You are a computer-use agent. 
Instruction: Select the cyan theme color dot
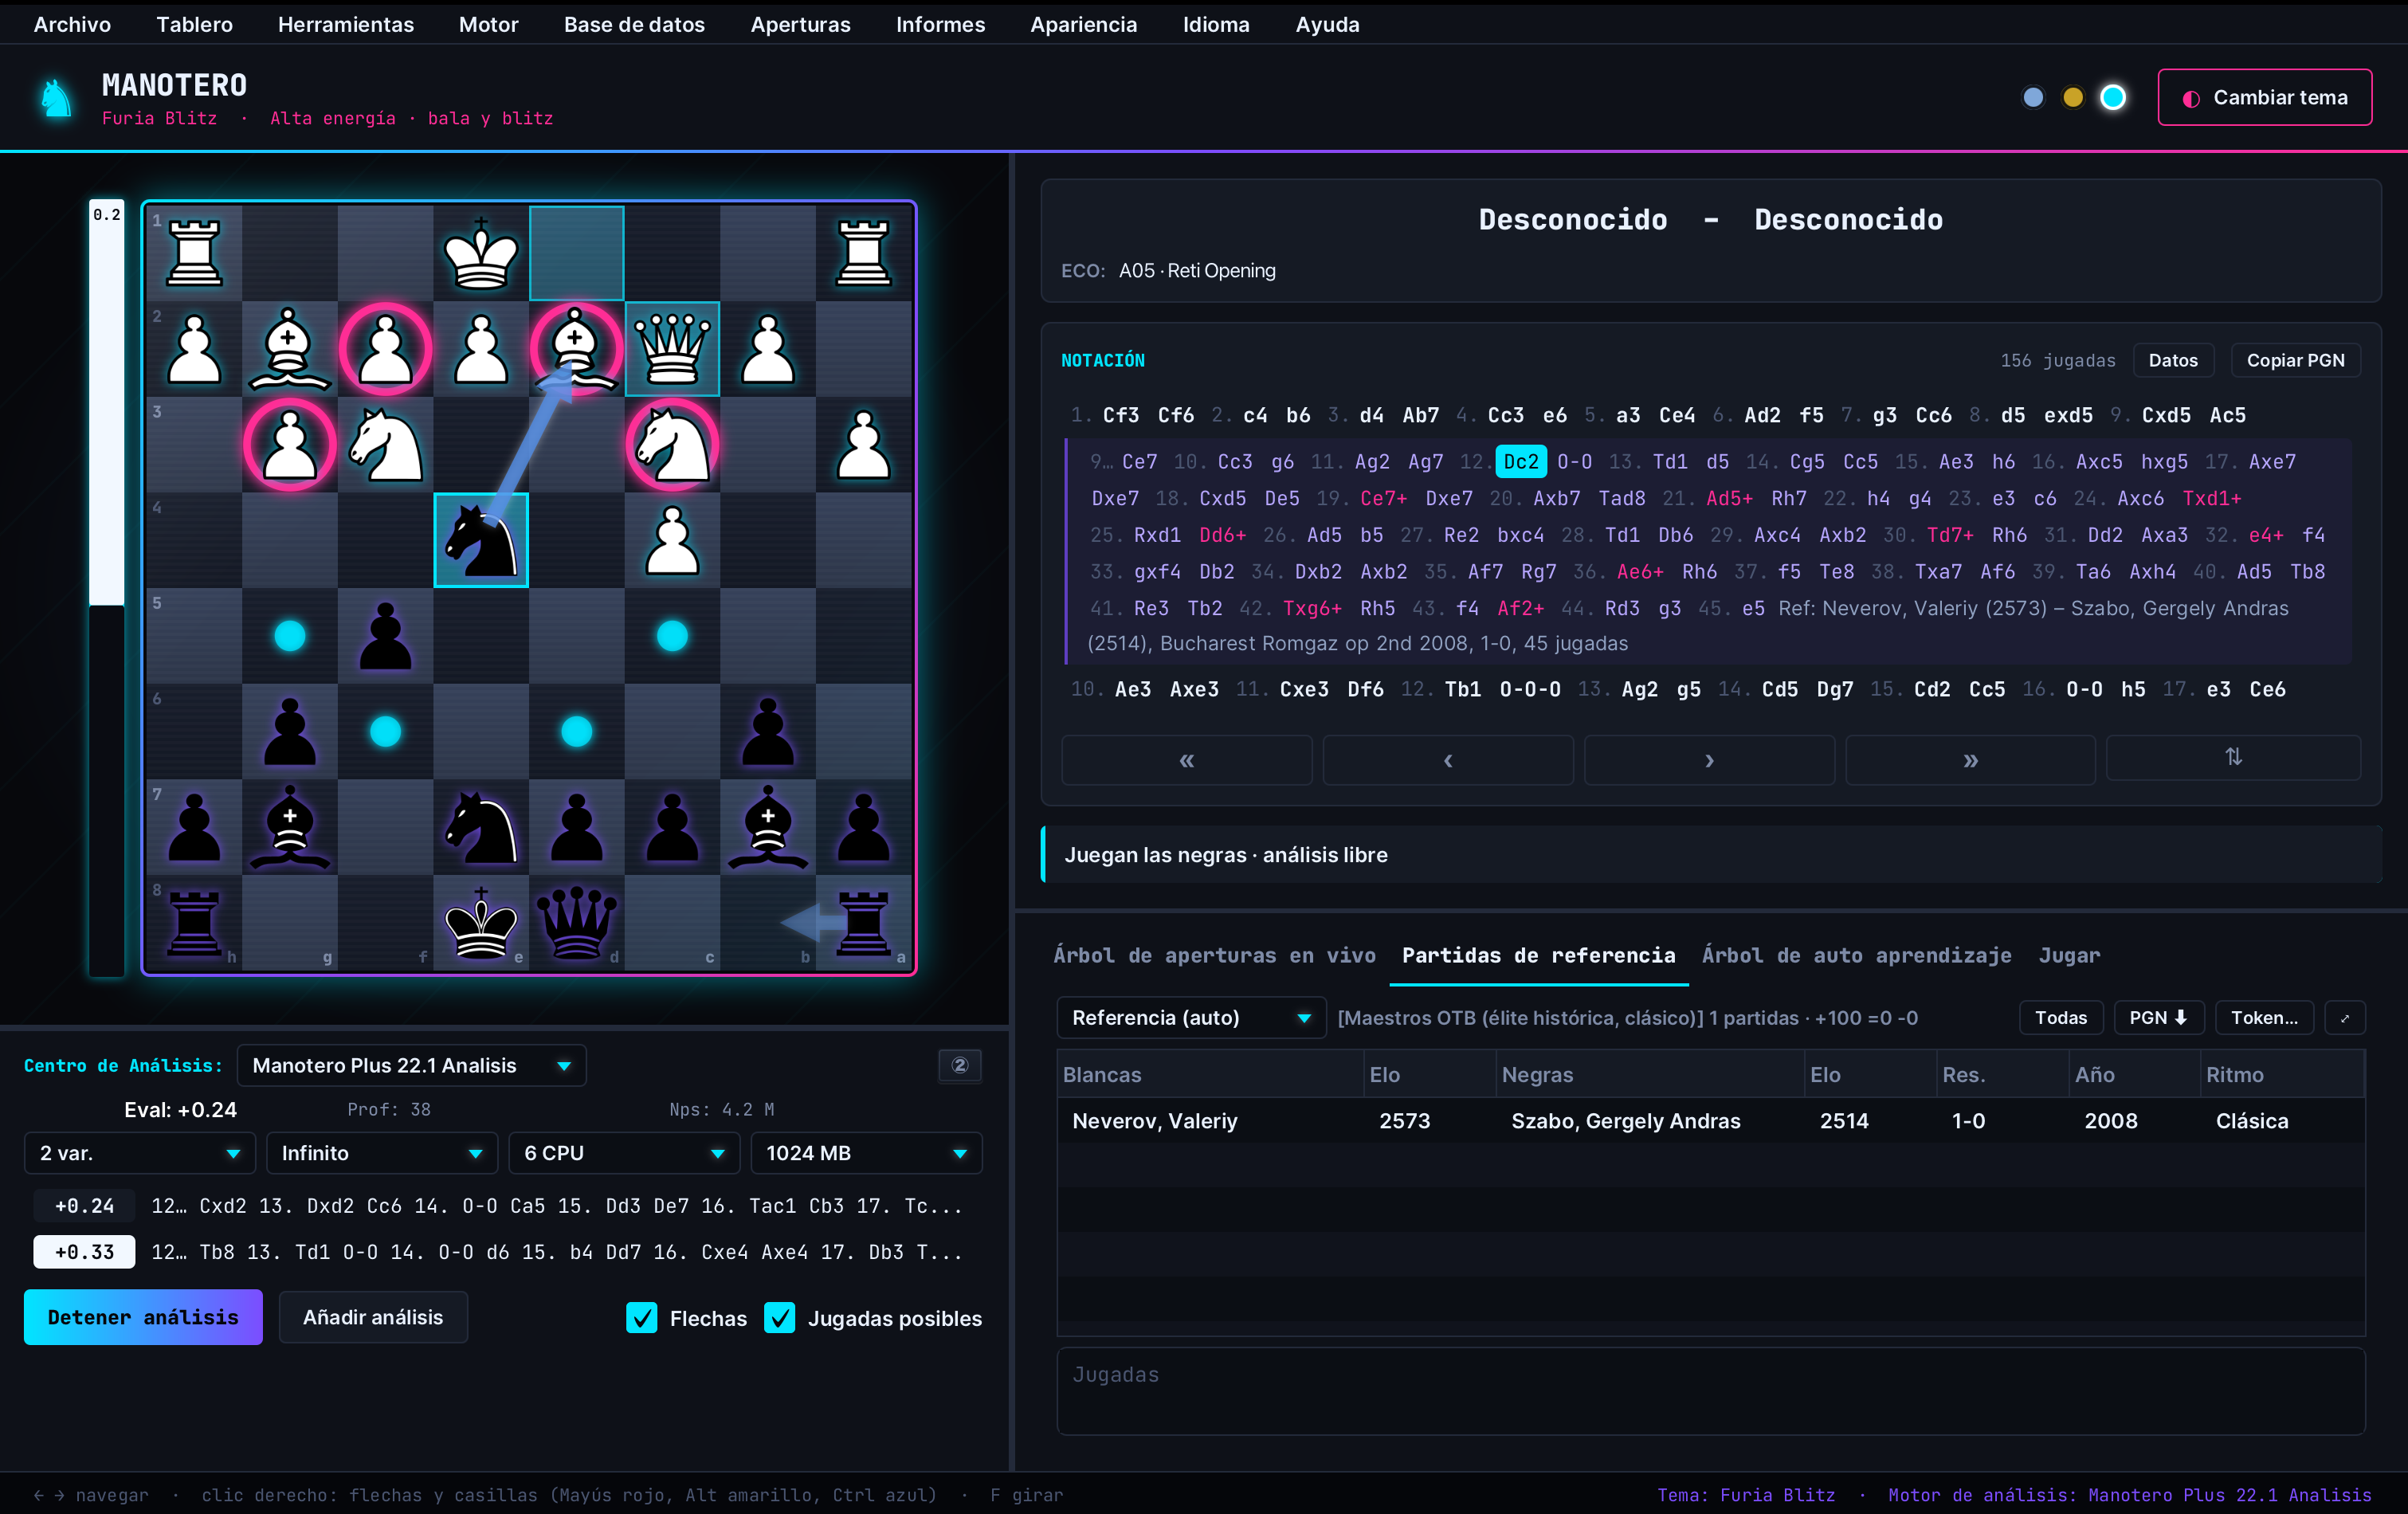pyautogui.click(x=2113, y=97)
